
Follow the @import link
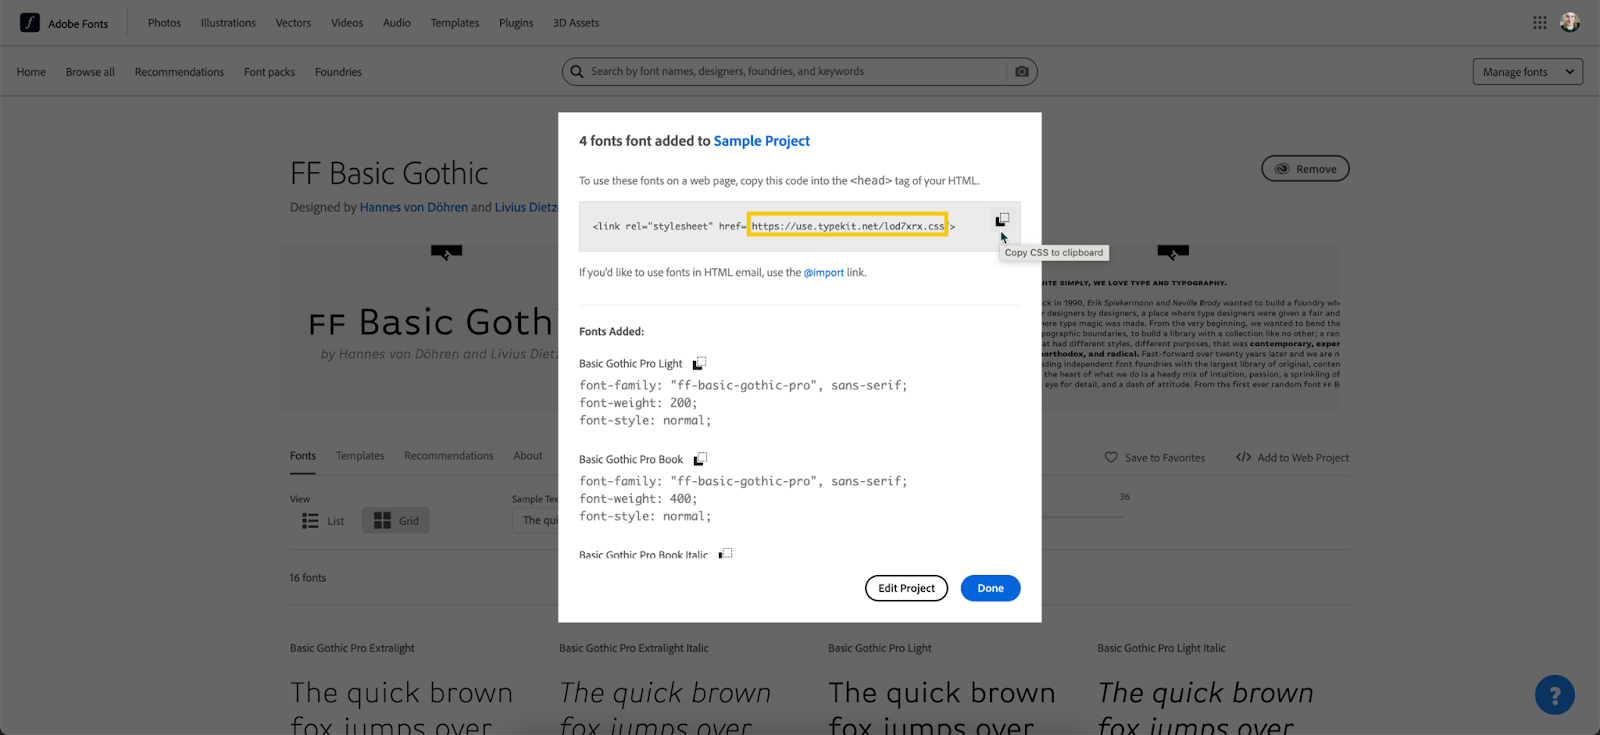click(823, 272)
